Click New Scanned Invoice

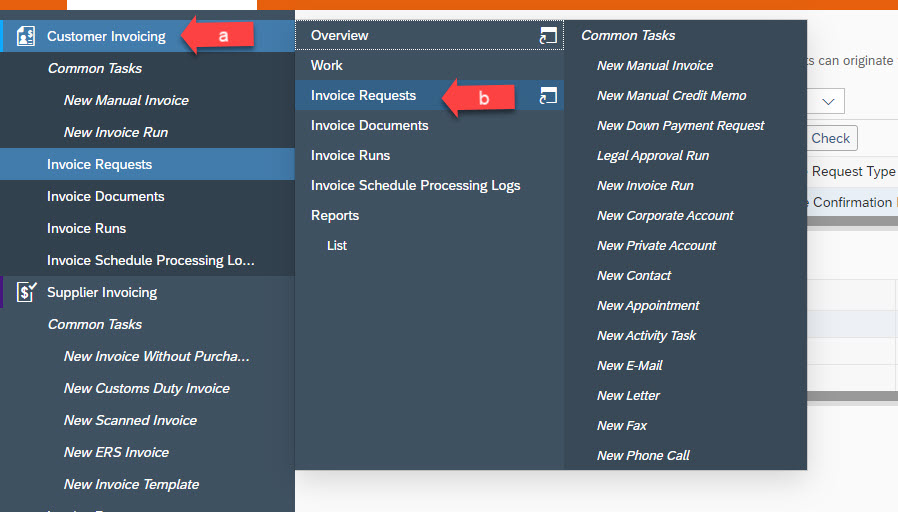tap(131, 420)
